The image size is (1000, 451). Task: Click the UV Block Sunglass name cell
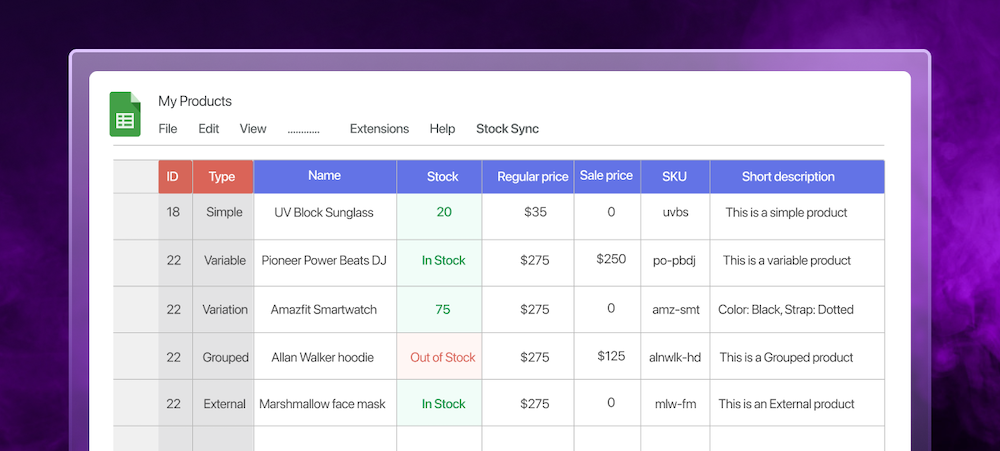coord(324,213)
